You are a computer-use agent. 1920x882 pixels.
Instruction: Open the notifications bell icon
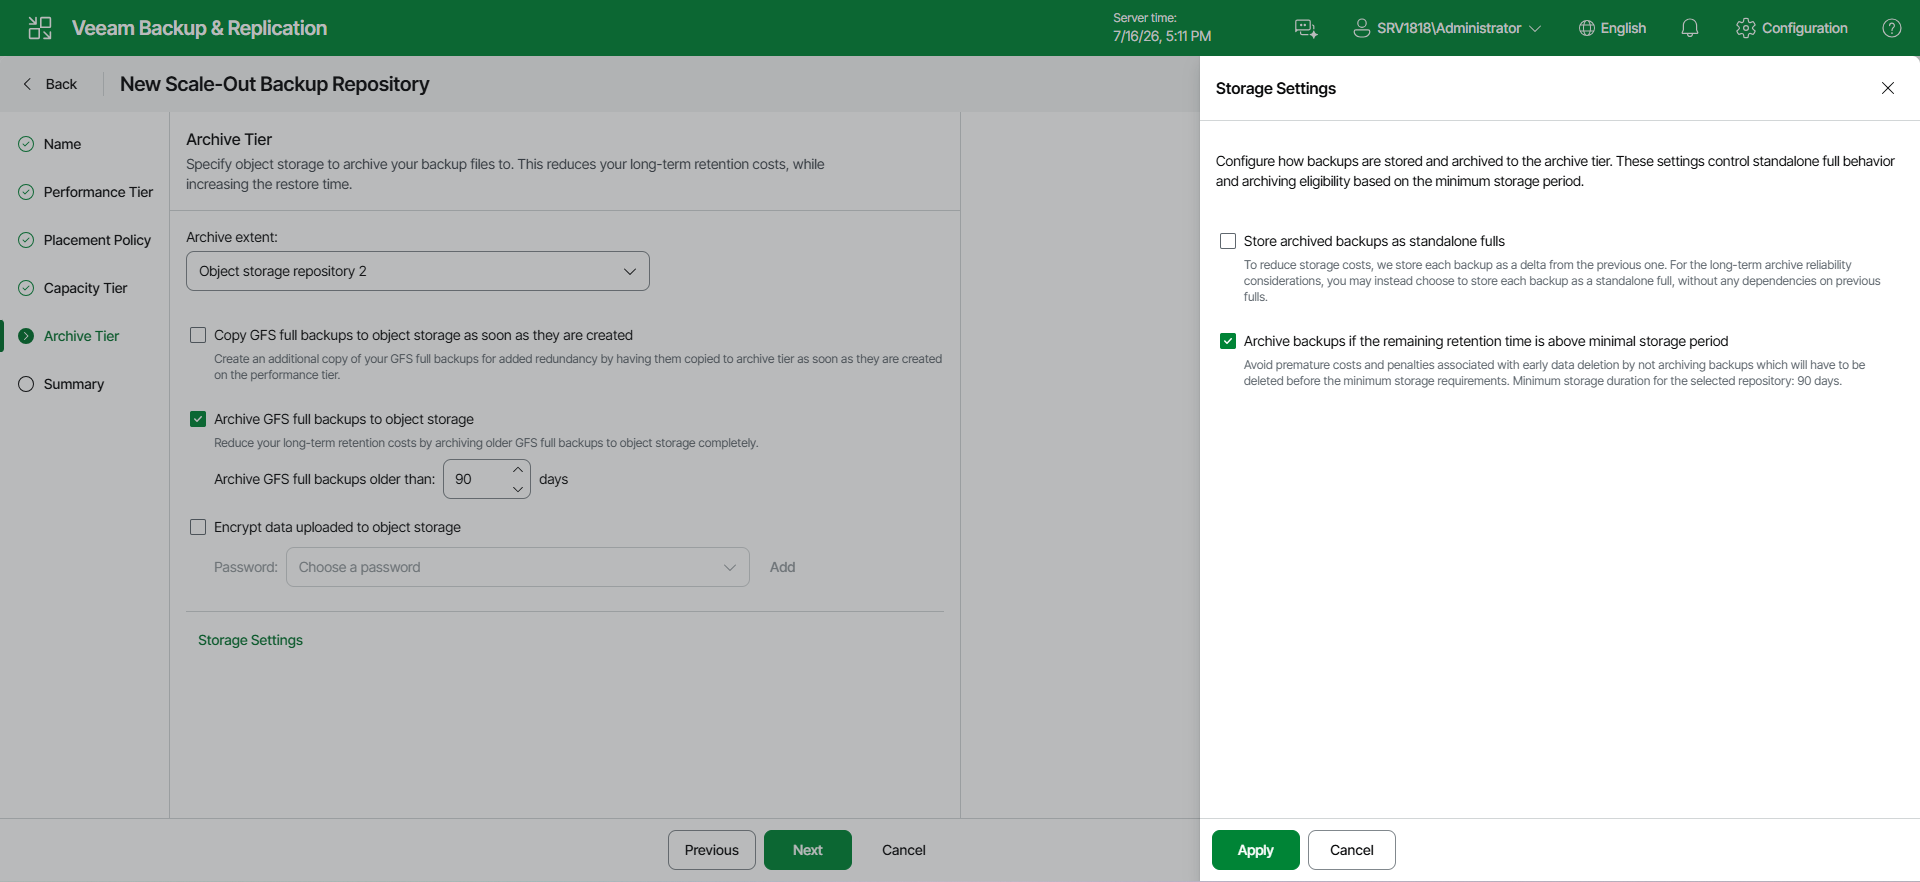point(1690,28)
